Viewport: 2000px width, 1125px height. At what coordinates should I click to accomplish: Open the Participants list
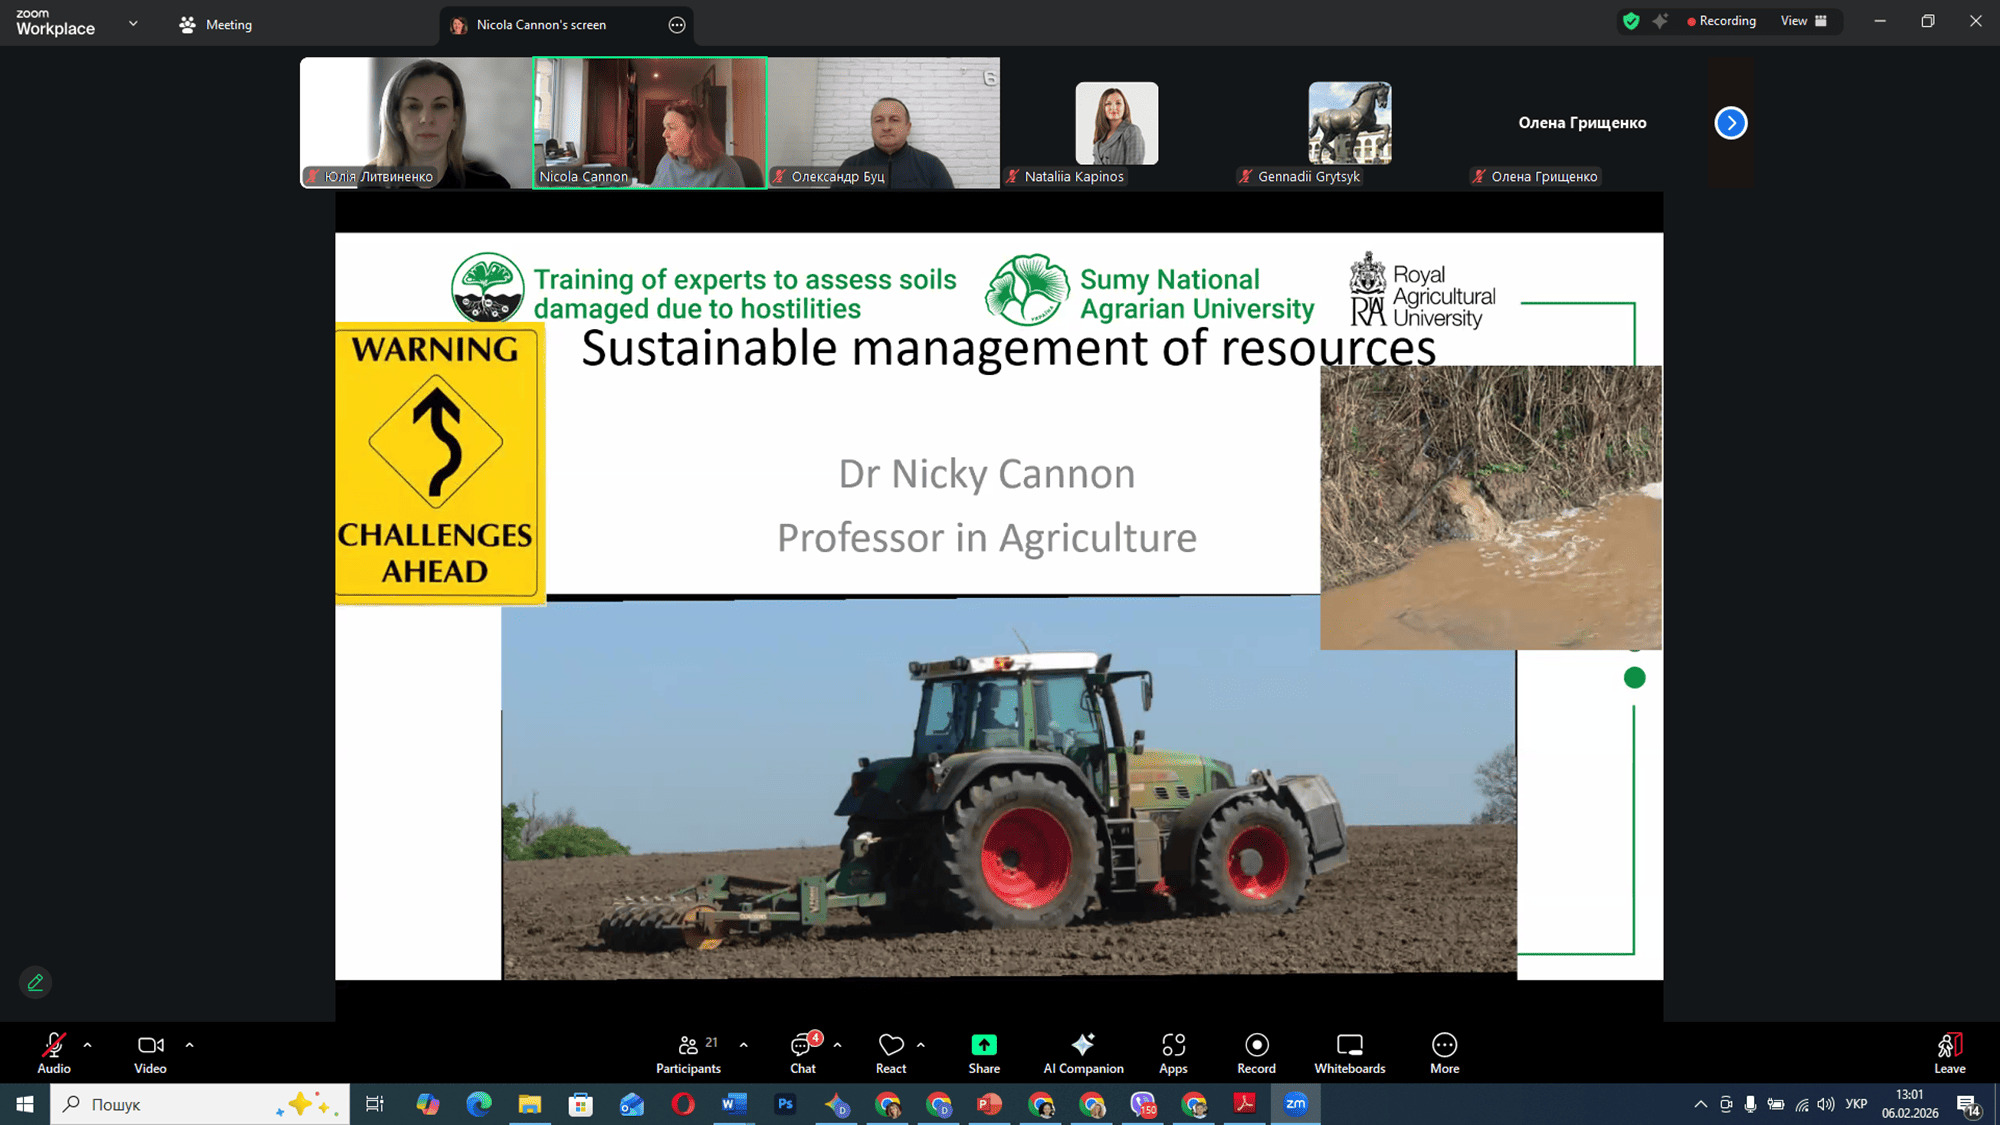[688, 1052]
